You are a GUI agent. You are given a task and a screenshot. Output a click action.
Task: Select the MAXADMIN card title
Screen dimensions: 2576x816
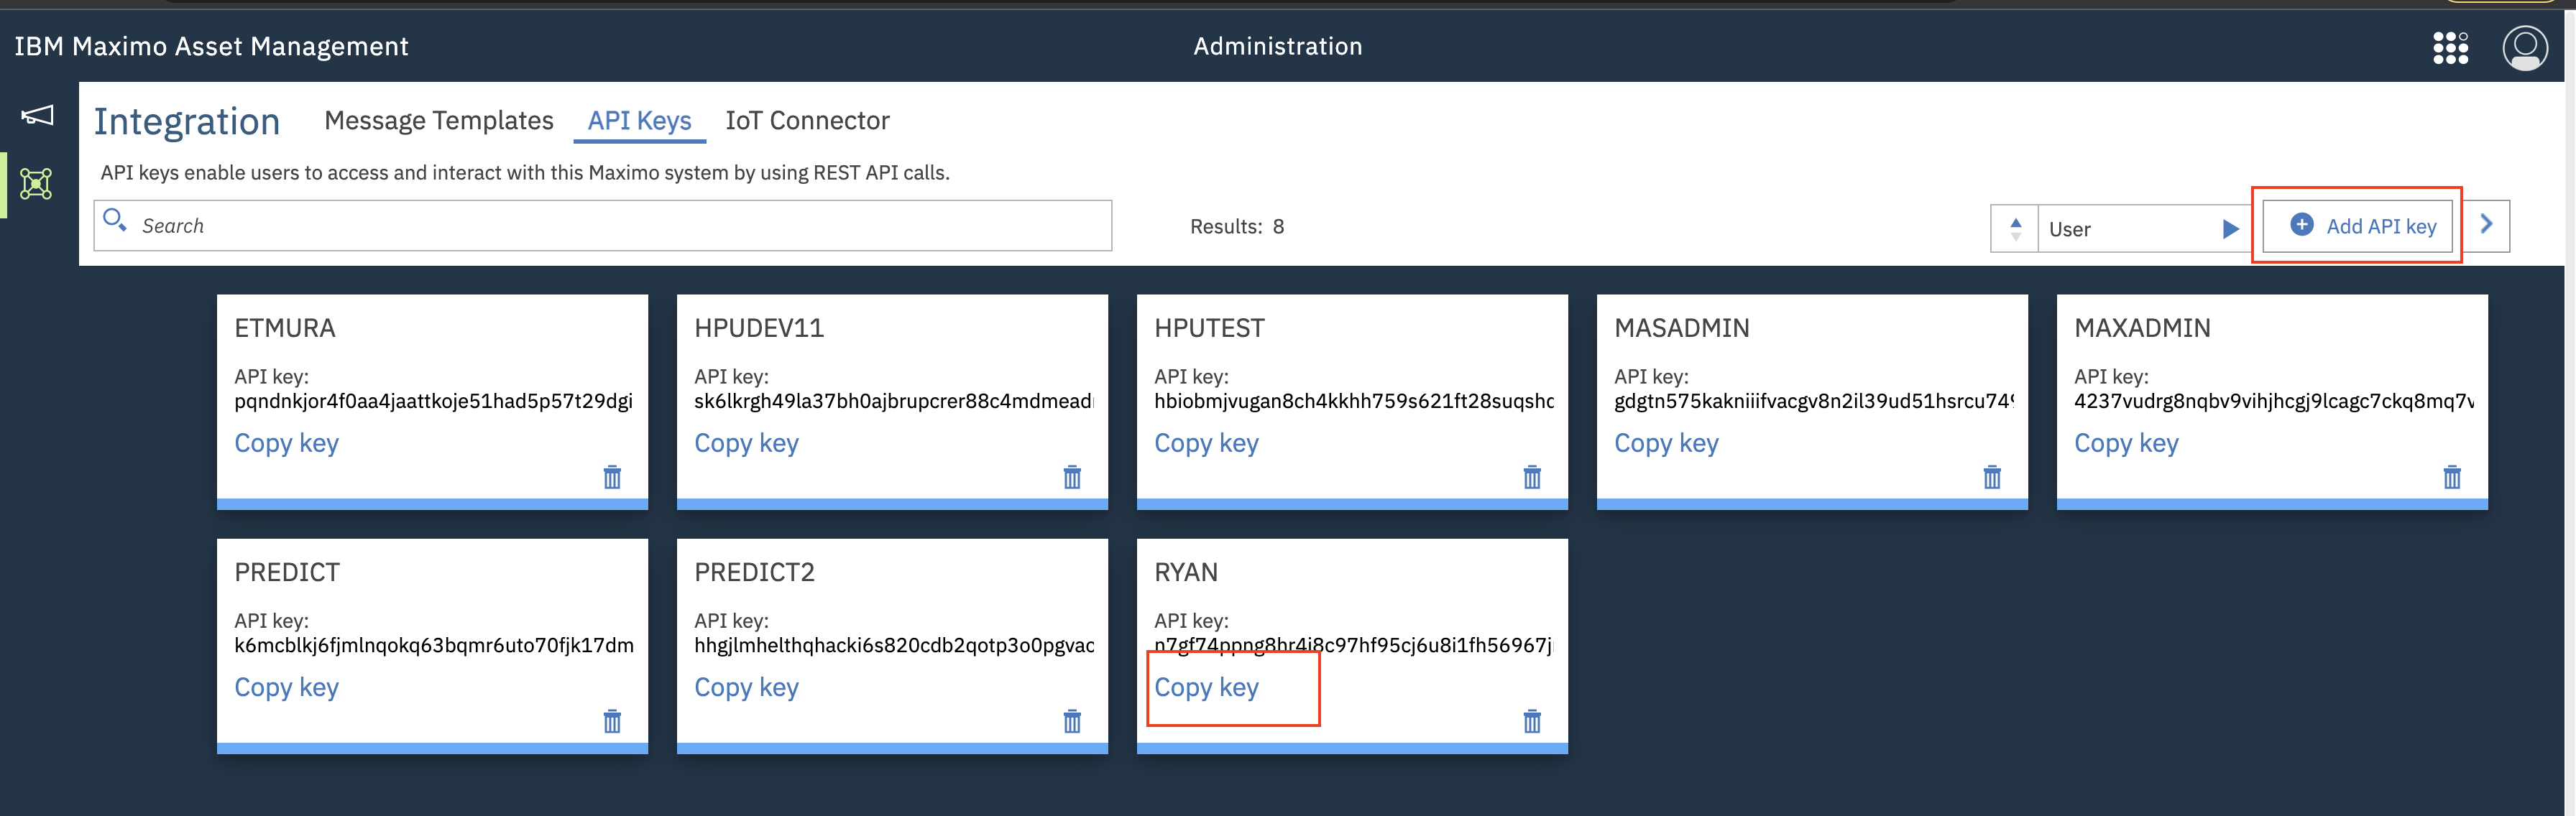[2142, 328]
